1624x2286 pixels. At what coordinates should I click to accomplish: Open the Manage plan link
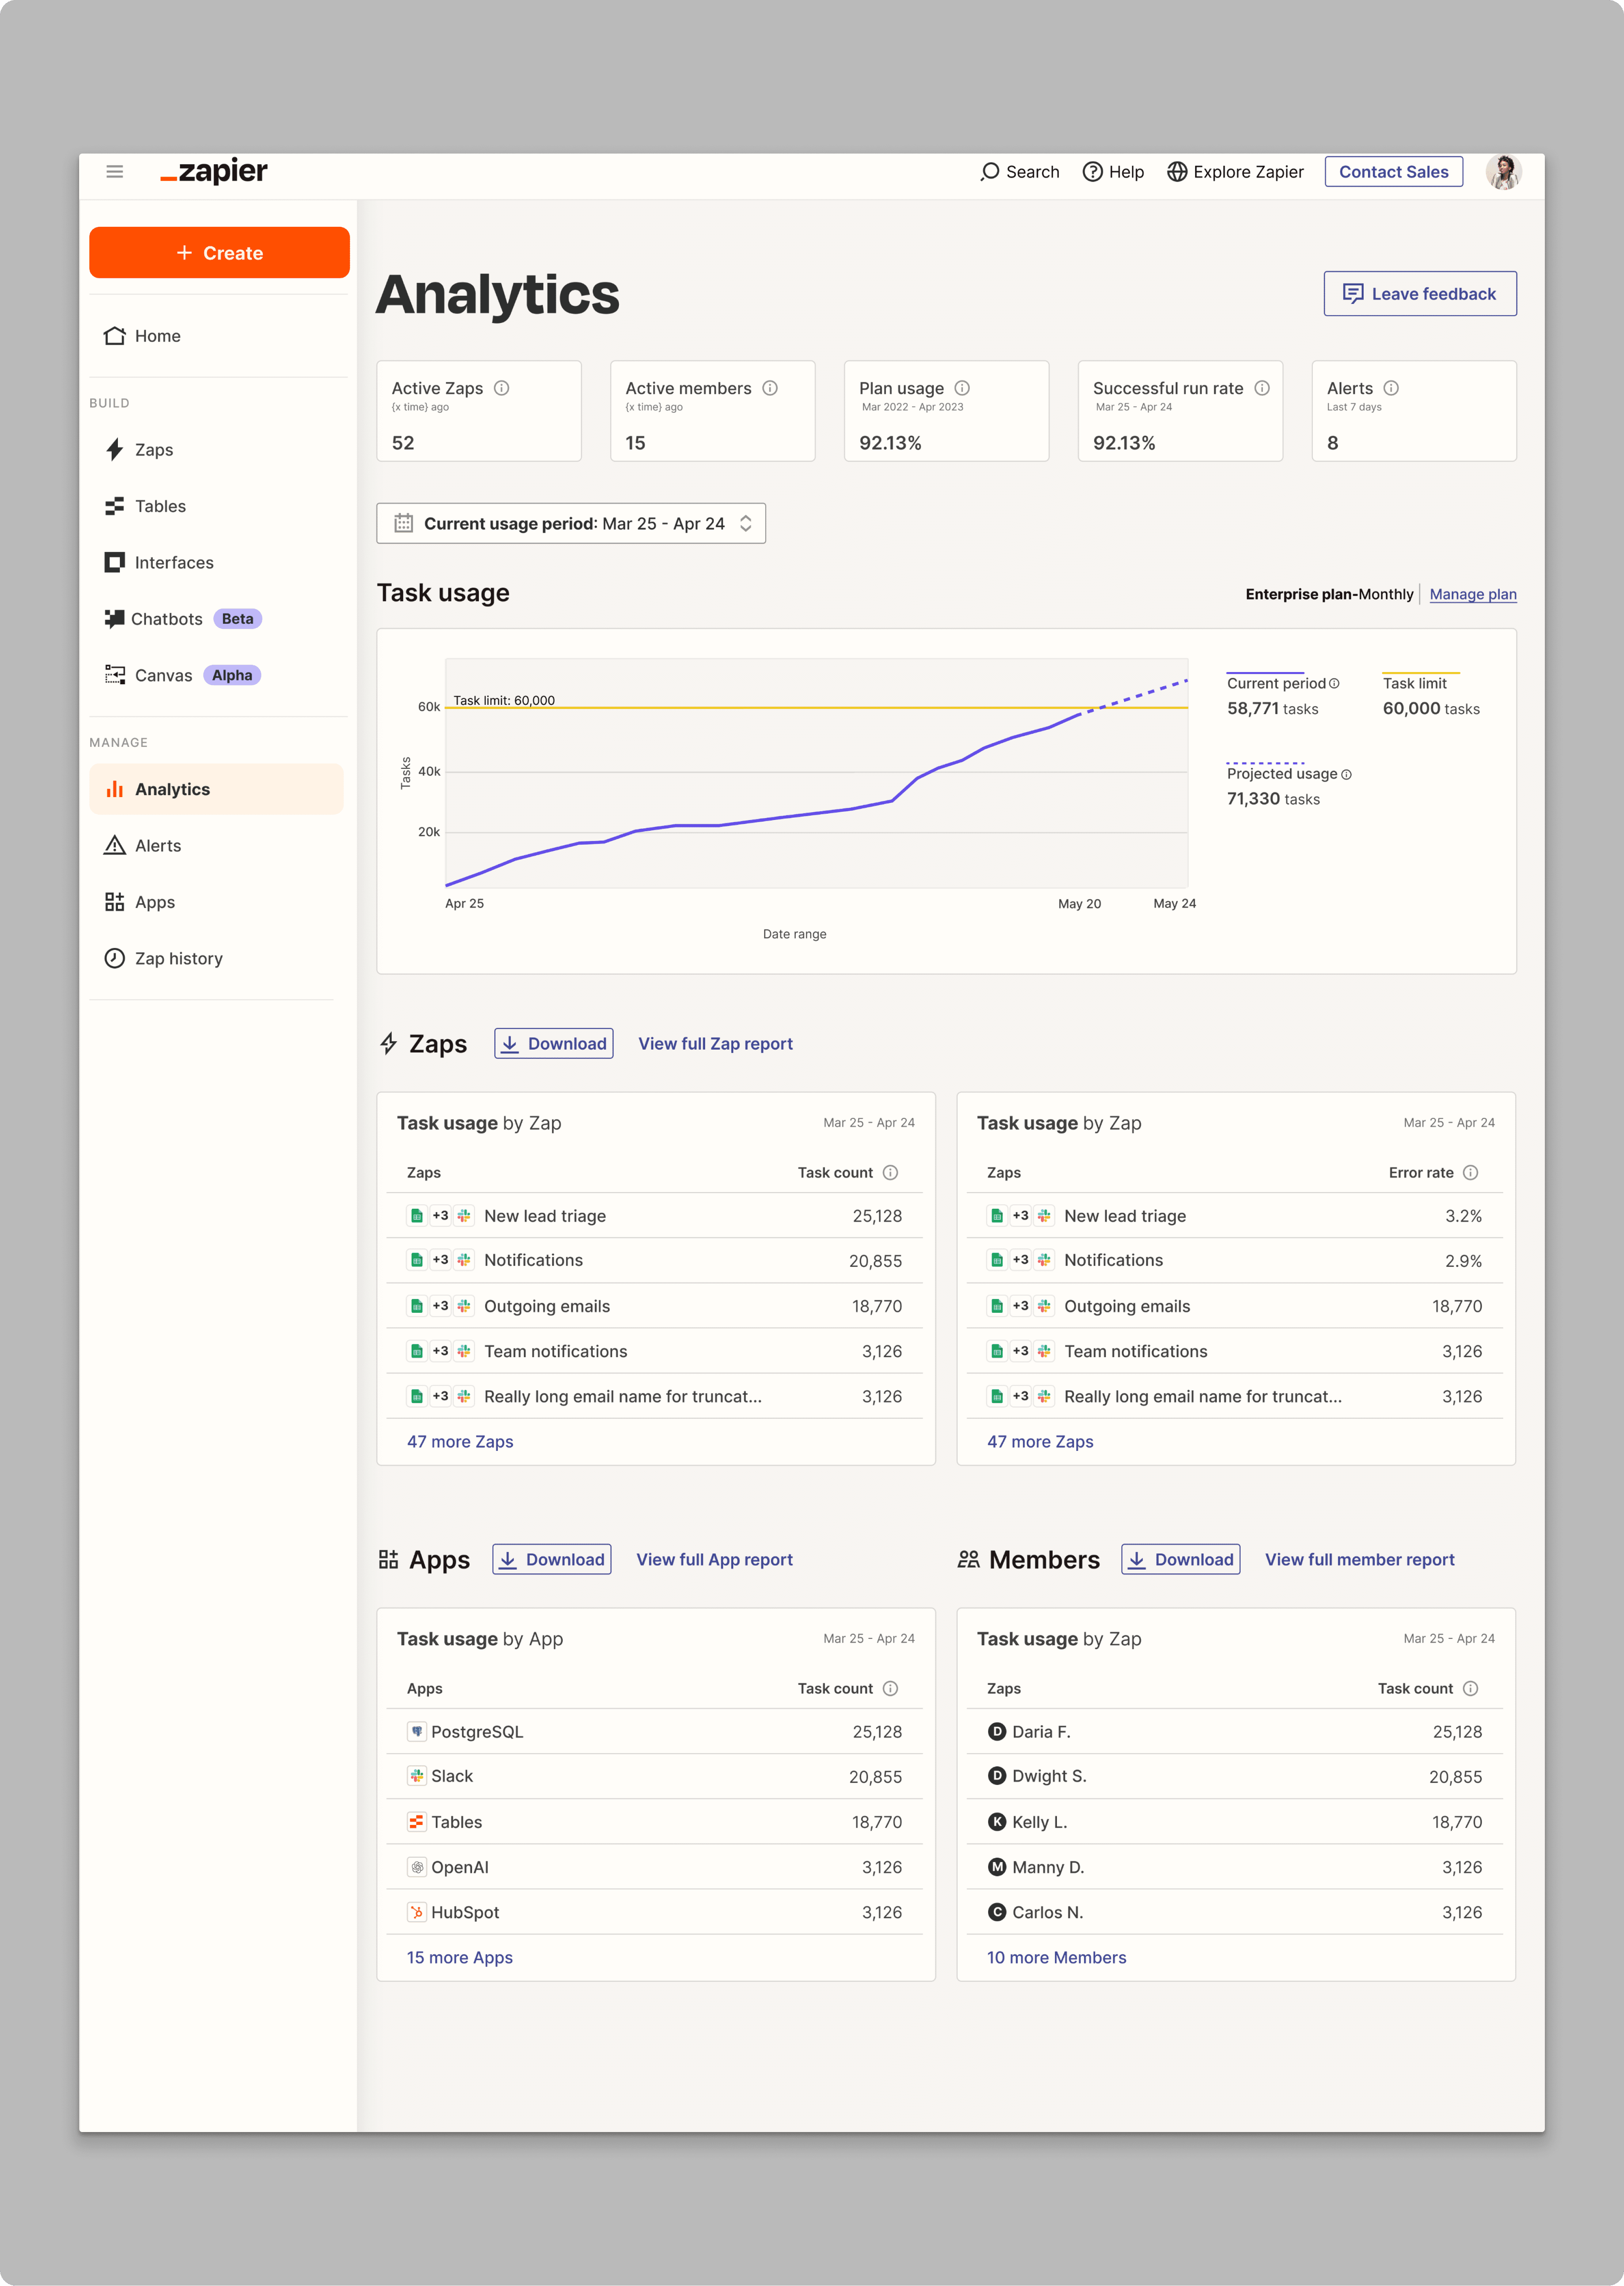(x=1472, y=595)
